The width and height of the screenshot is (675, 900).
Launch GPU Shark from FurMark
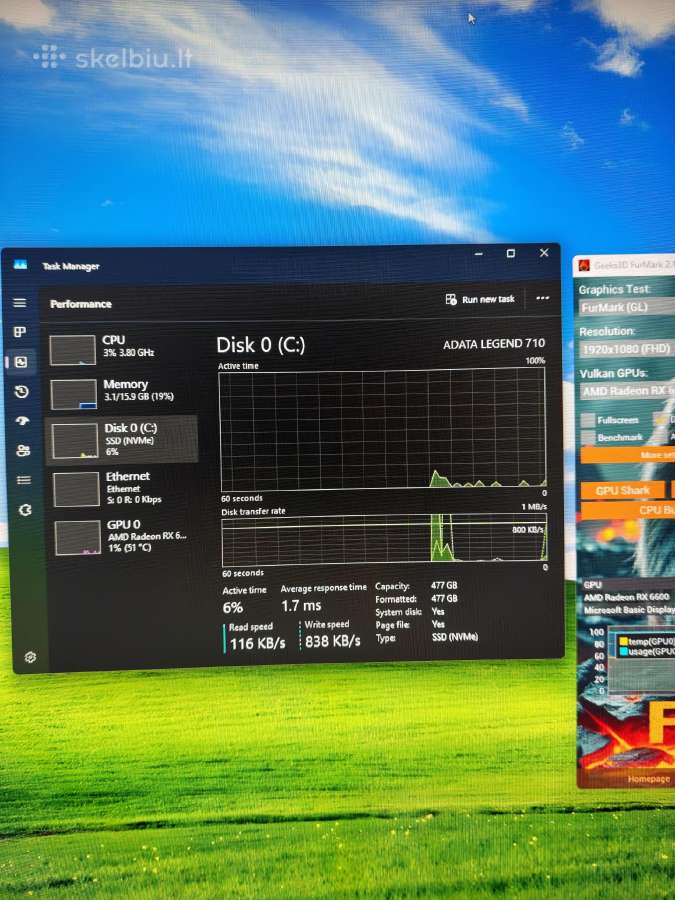coord(623,490)
